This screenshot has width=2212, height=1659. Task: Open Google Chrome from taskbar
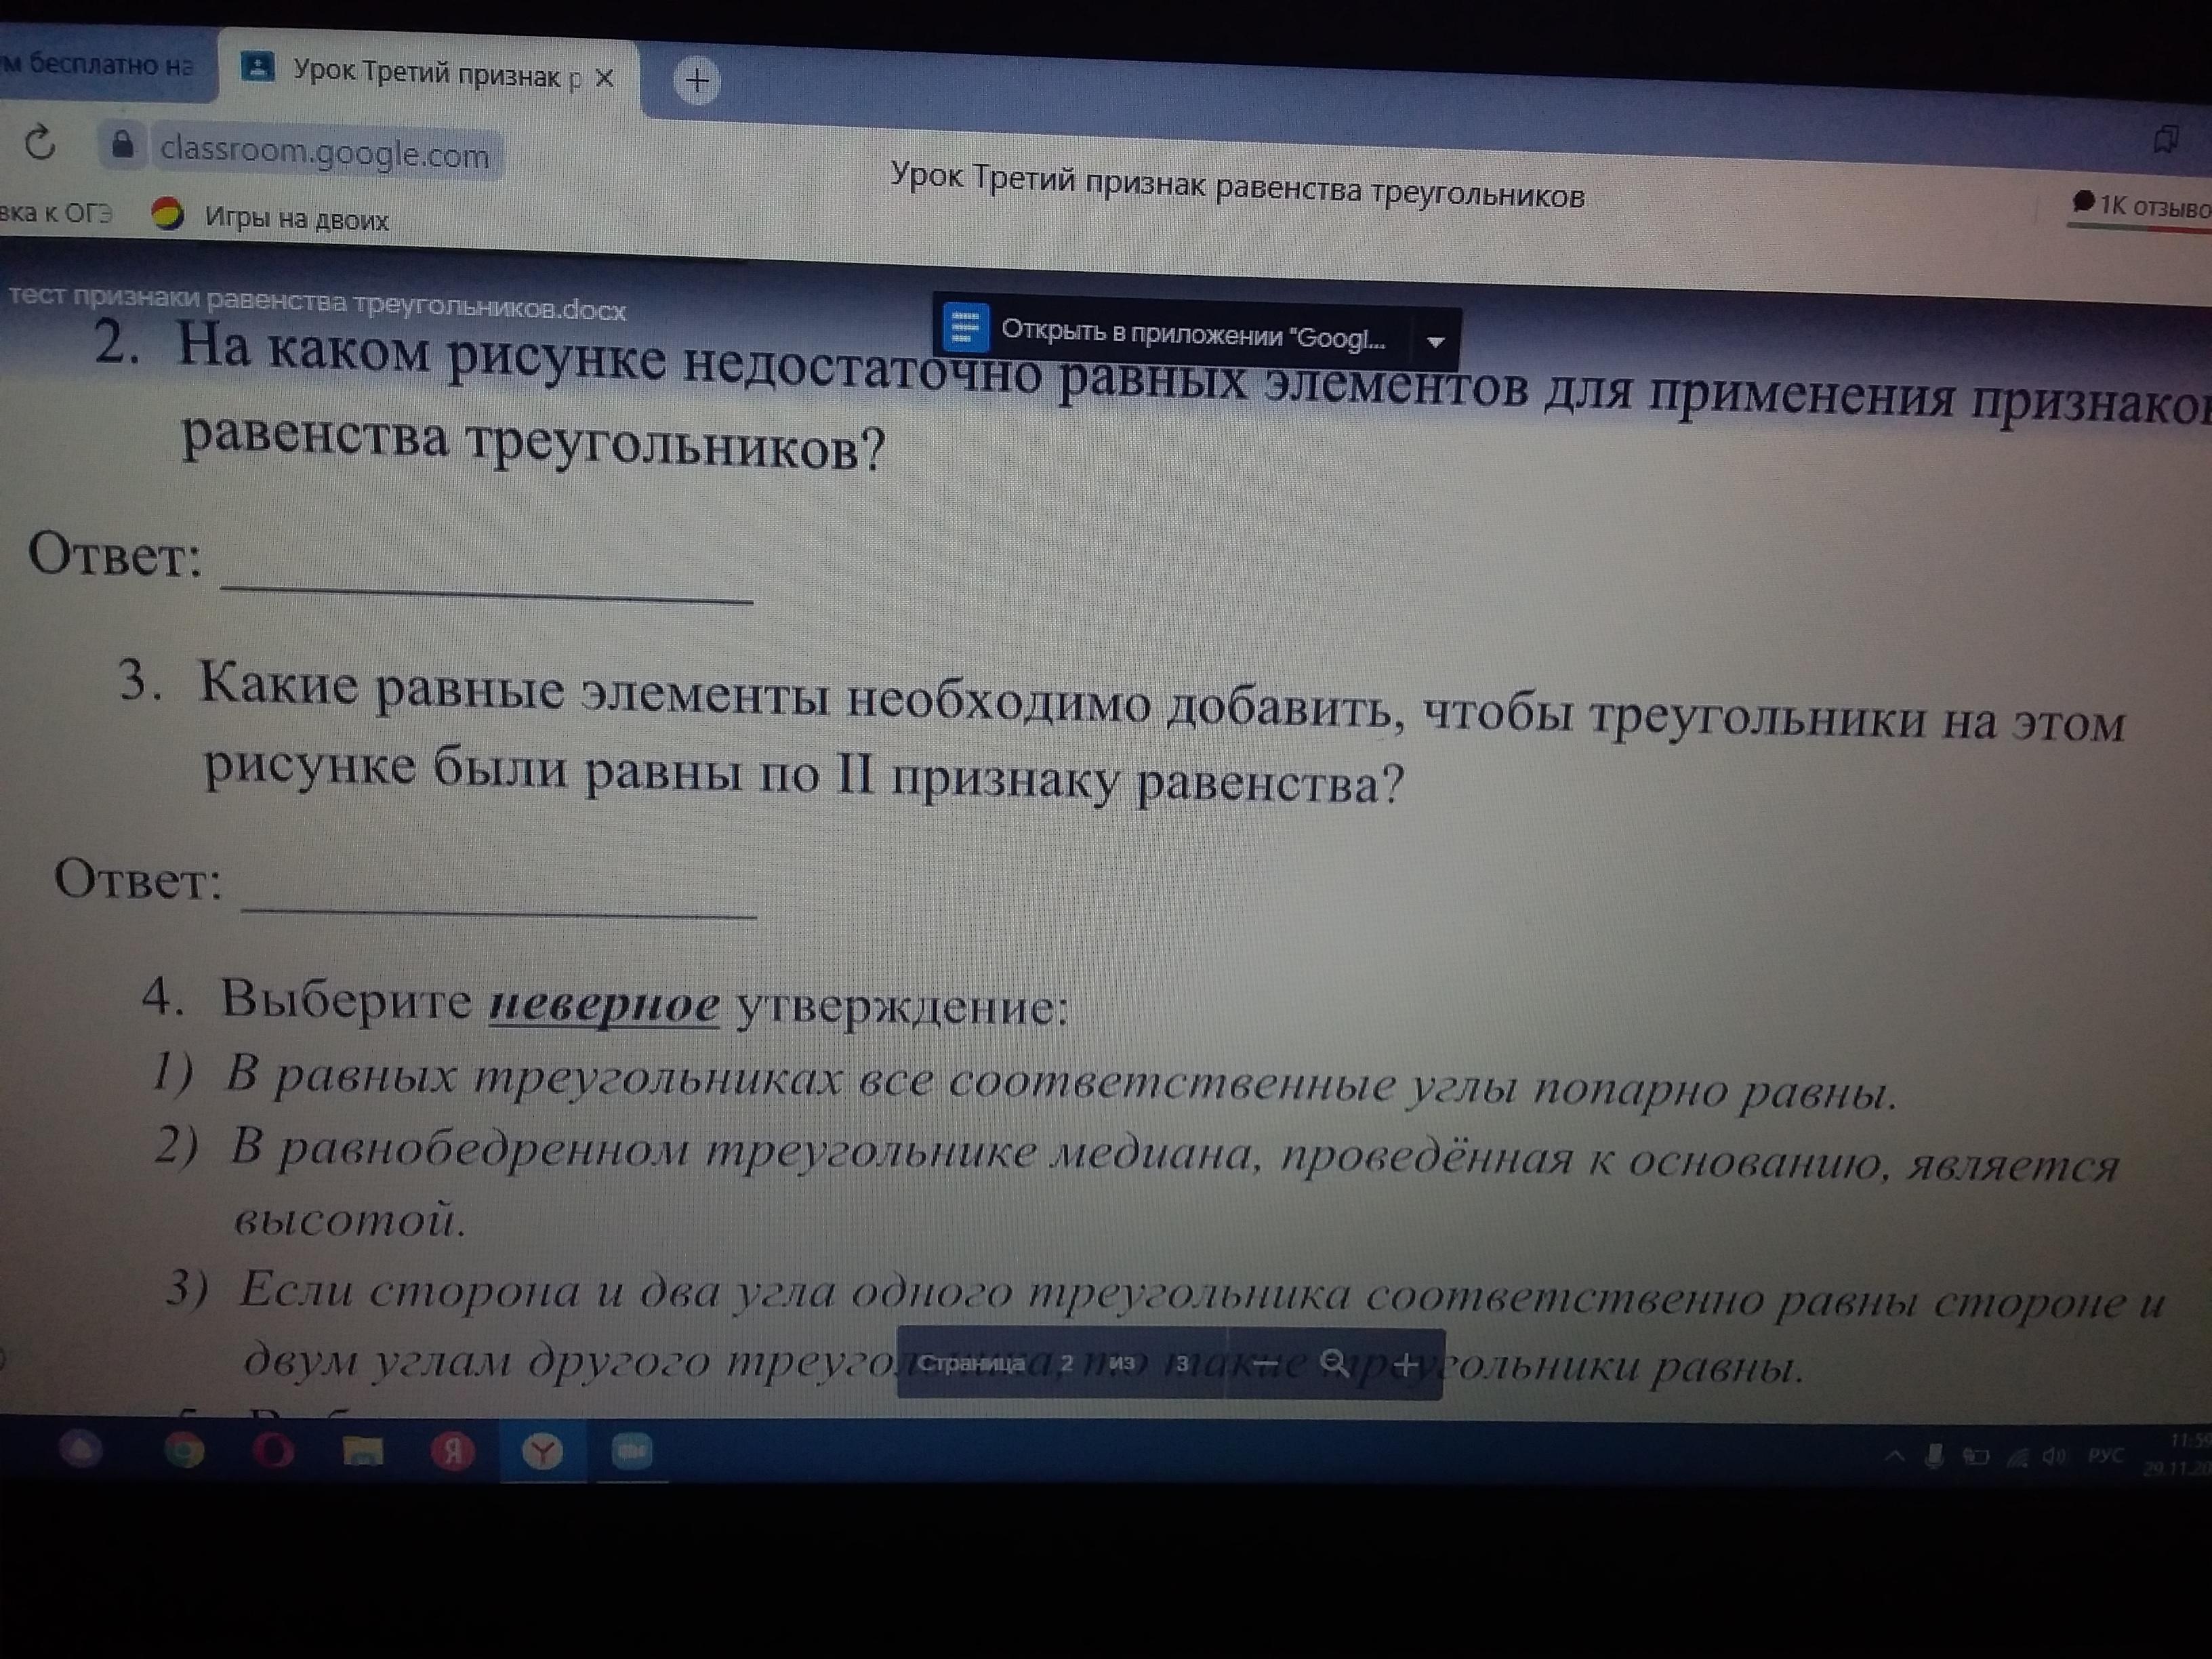183,1450
